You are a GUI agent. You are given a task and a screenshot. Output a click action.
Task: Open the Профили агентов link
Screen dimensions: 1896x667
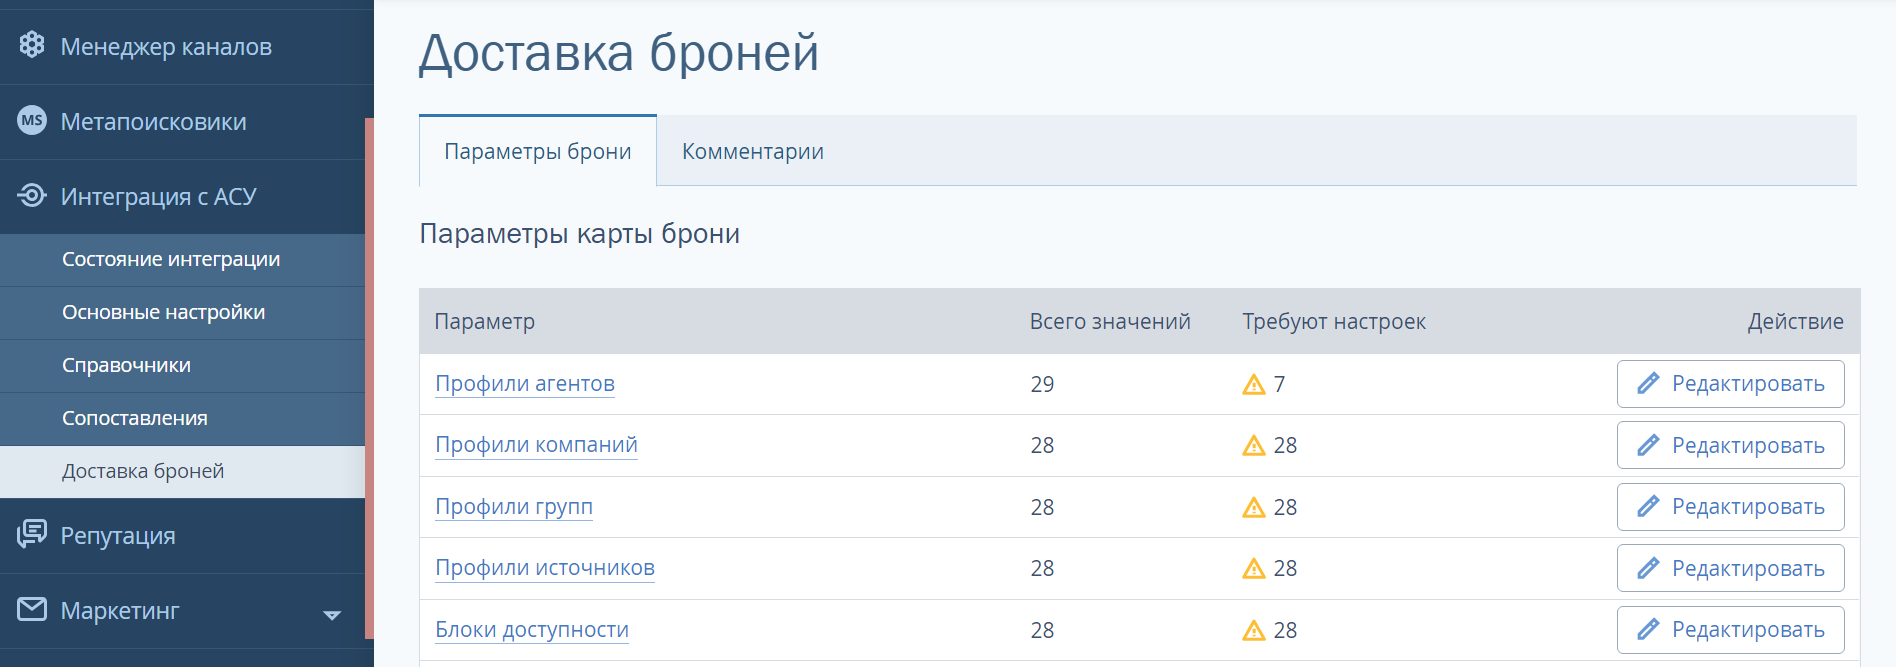pos(525,384)
